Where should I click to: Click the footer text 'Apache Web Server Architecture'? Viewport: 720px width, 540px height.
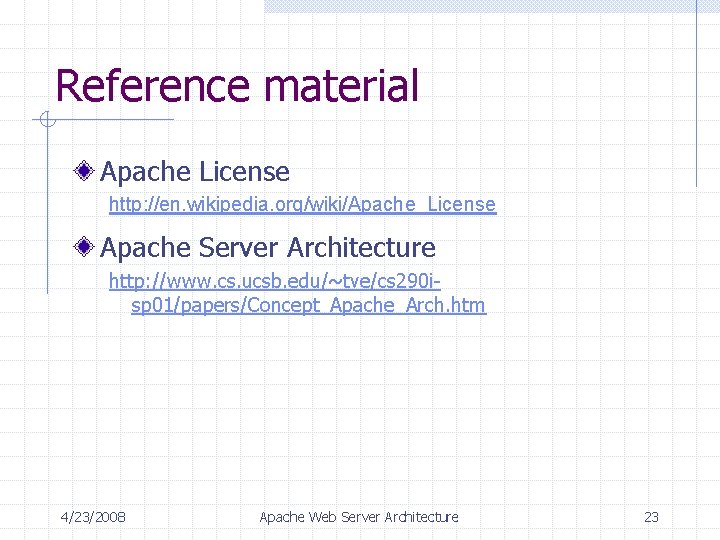point(359,517)
